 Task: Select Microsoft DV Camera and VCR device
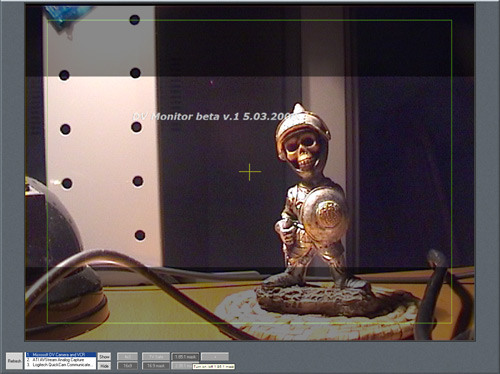[61, 354]
